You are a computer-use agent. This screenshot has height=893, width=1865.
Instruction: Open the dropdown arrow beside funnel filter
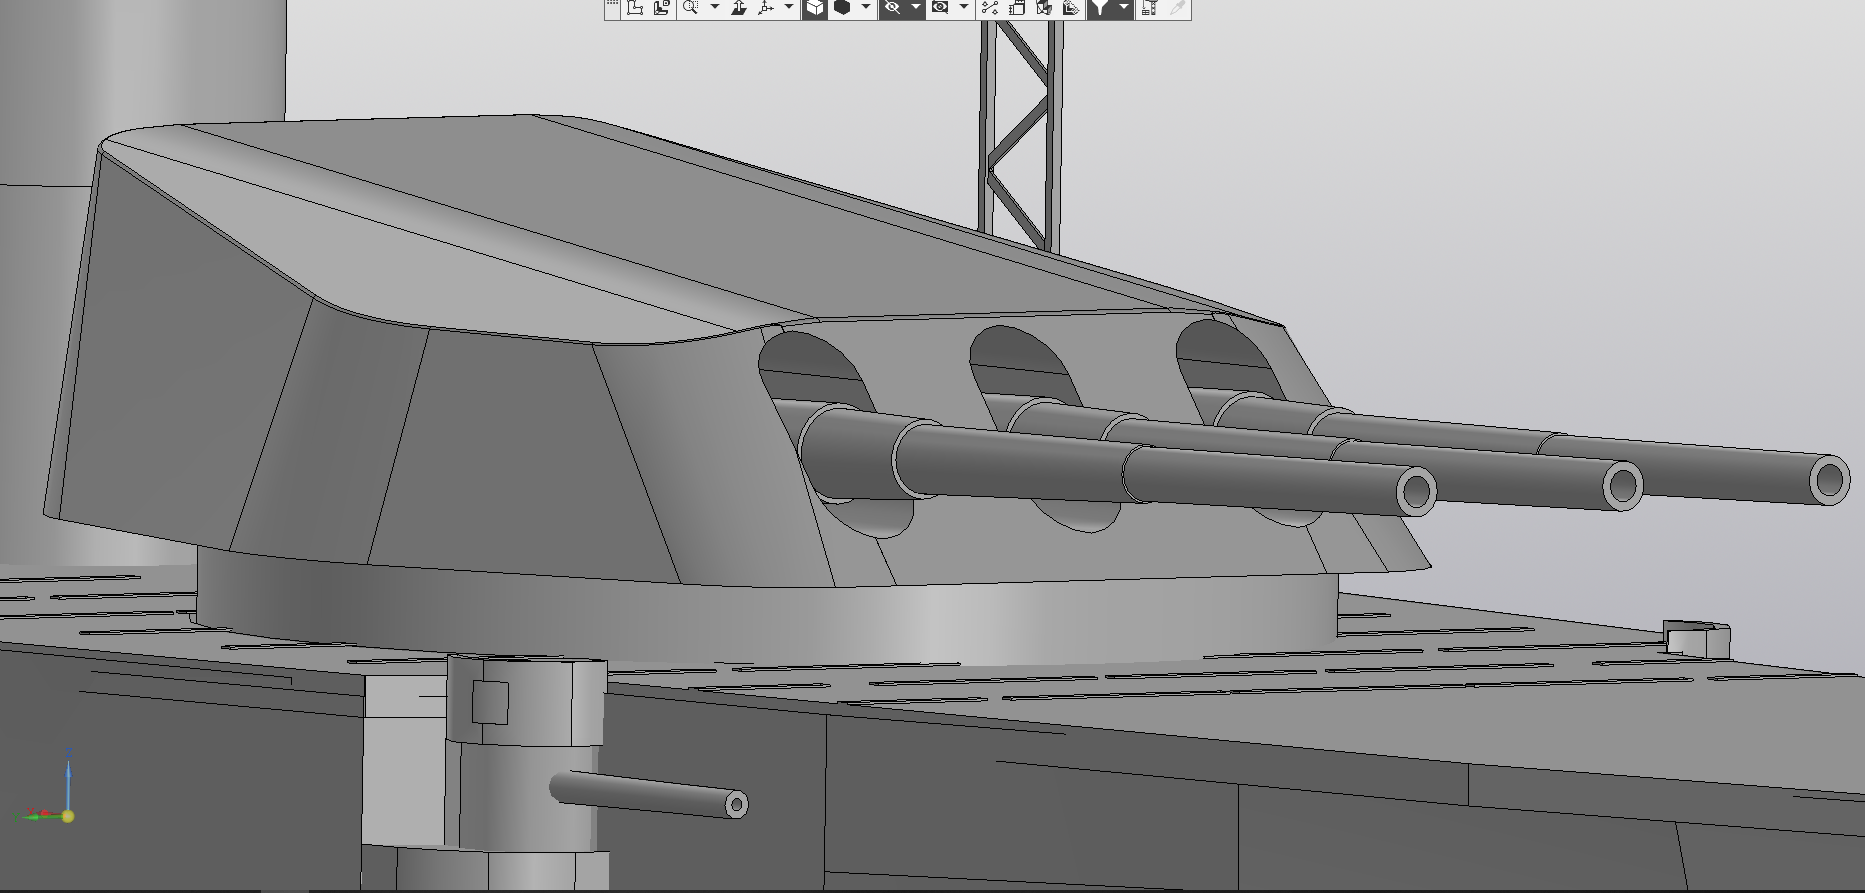[1123, 8]
